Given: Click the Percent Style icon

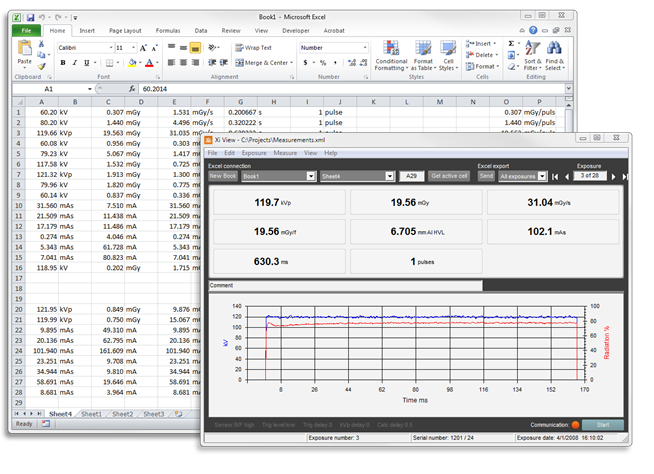Looking at the screenshot, I should [x=323, y=63].
